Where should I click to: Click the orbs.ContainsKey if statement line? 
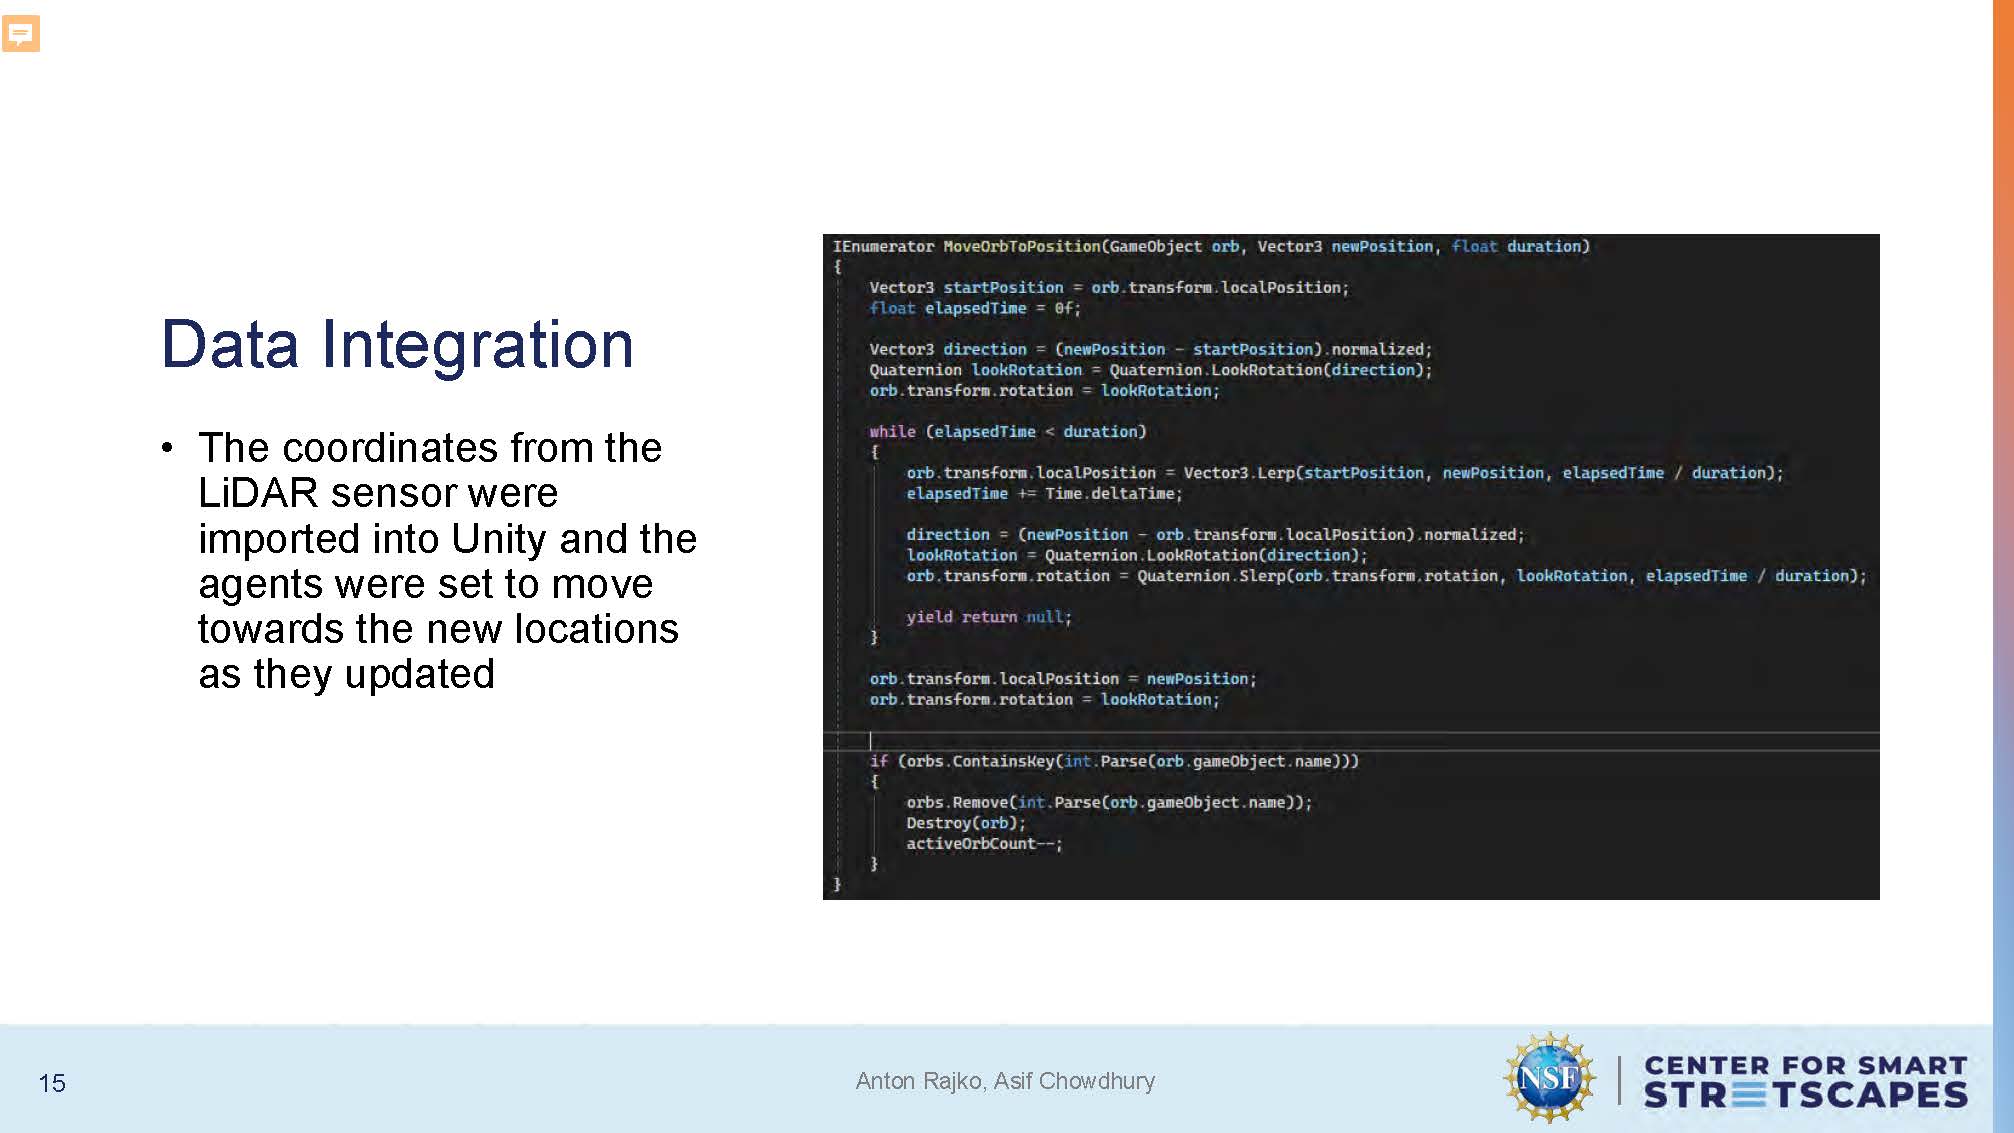(x=1113, y=761)
